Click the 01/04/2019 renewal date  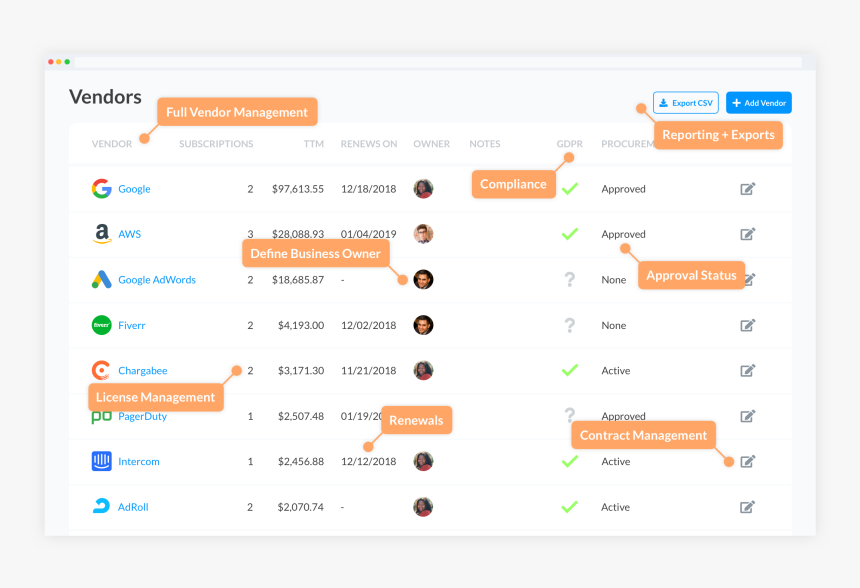point(369,234)
